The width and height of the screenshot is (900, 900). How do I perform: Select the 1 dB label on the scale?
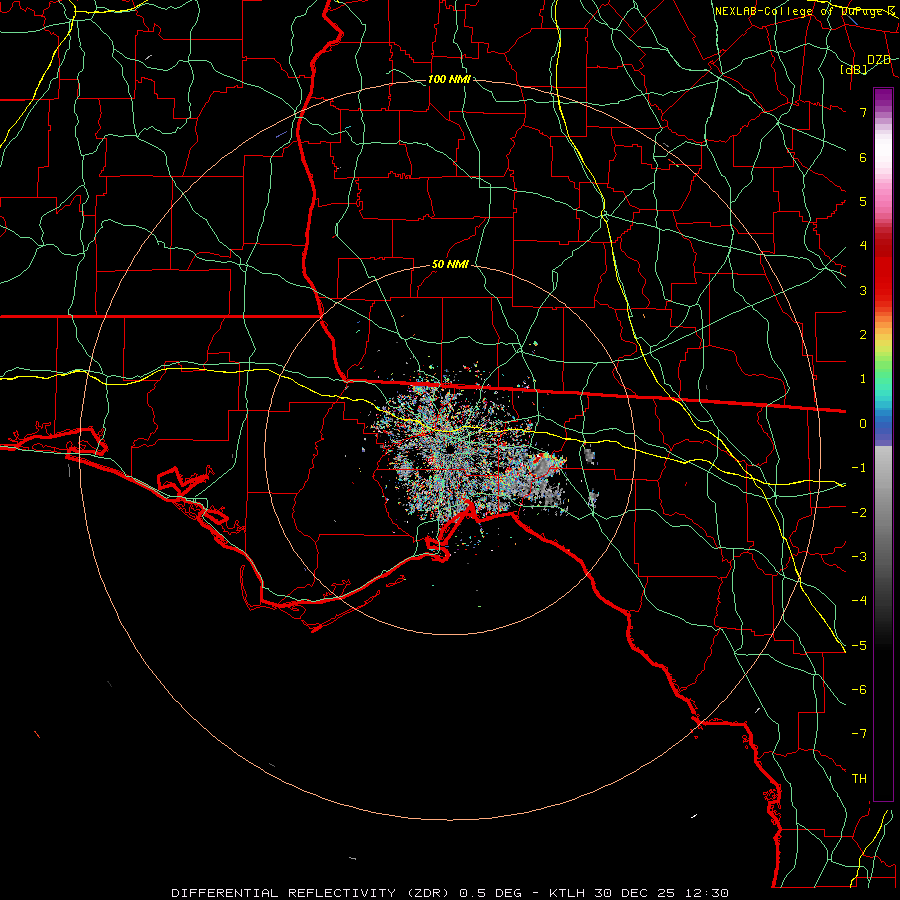[863, 379]
